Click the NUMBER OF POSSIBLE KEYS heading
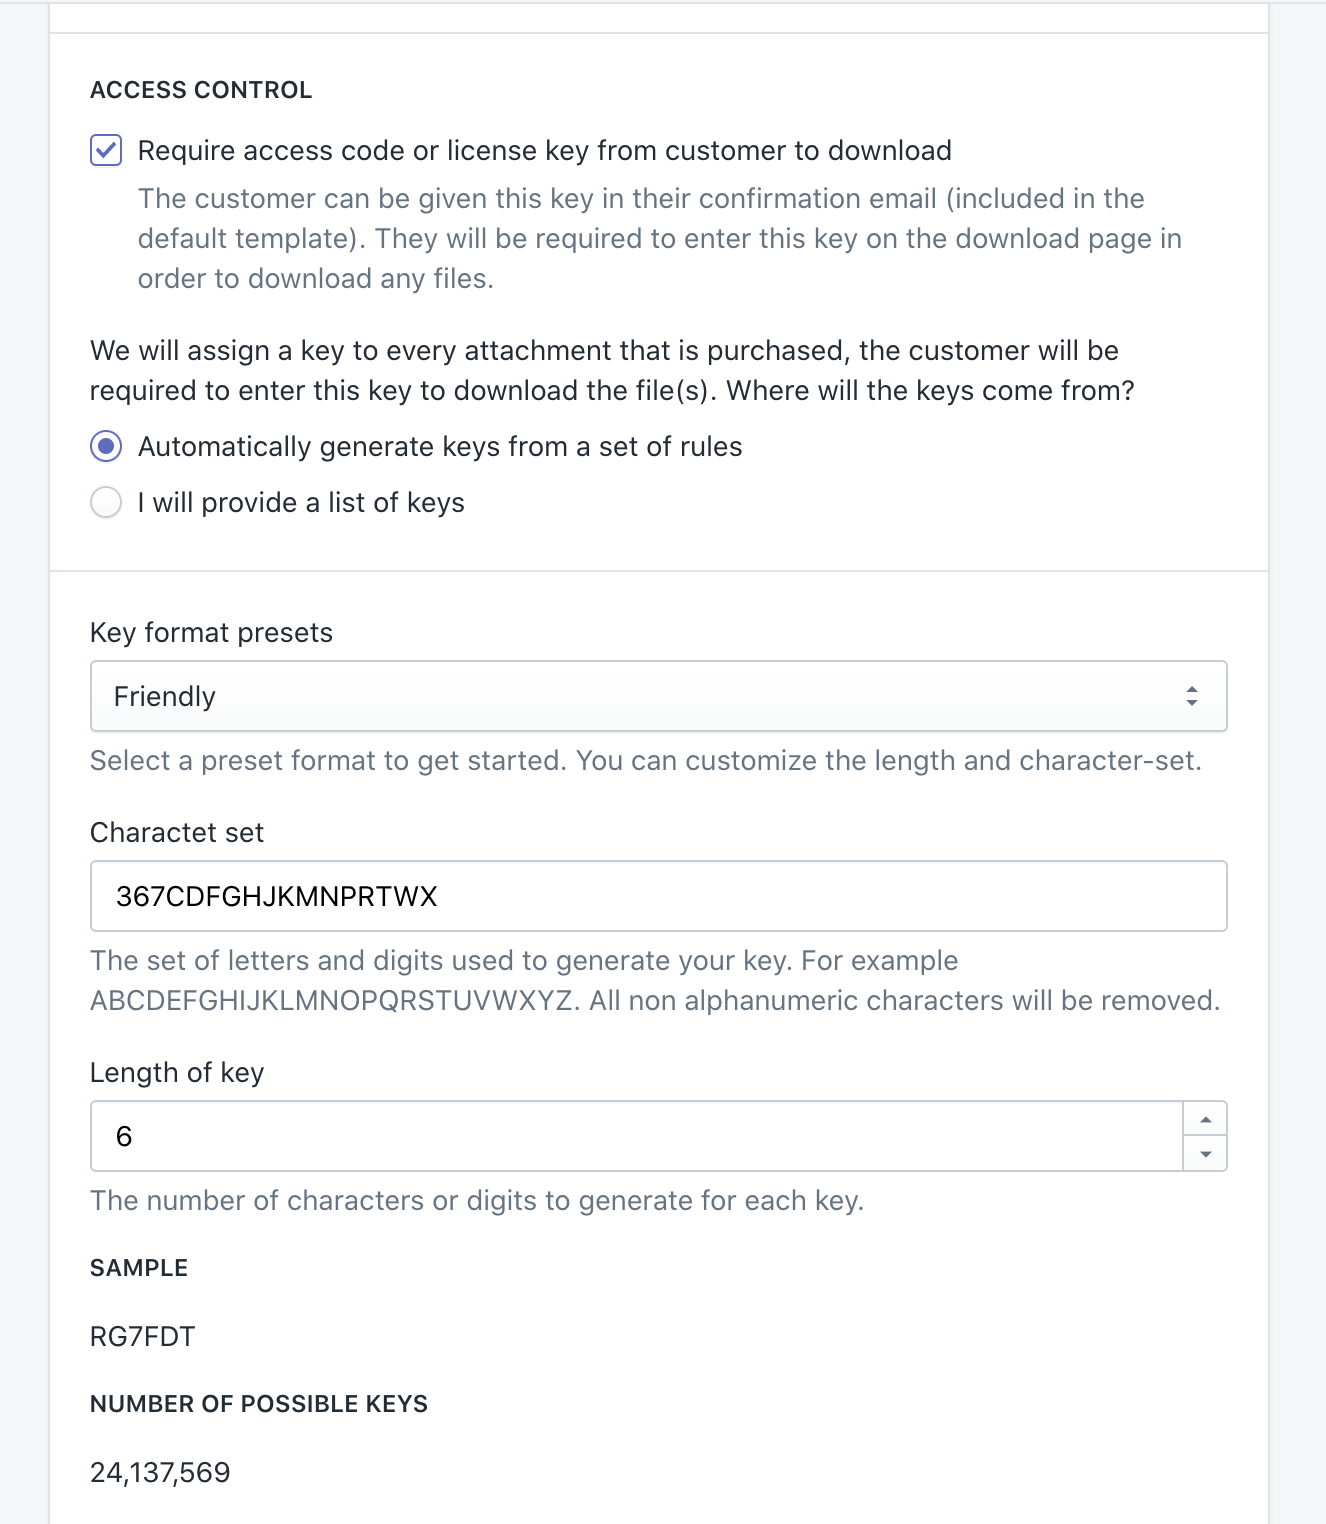Screen dimensions: 1326x1524 (258, 1403)
